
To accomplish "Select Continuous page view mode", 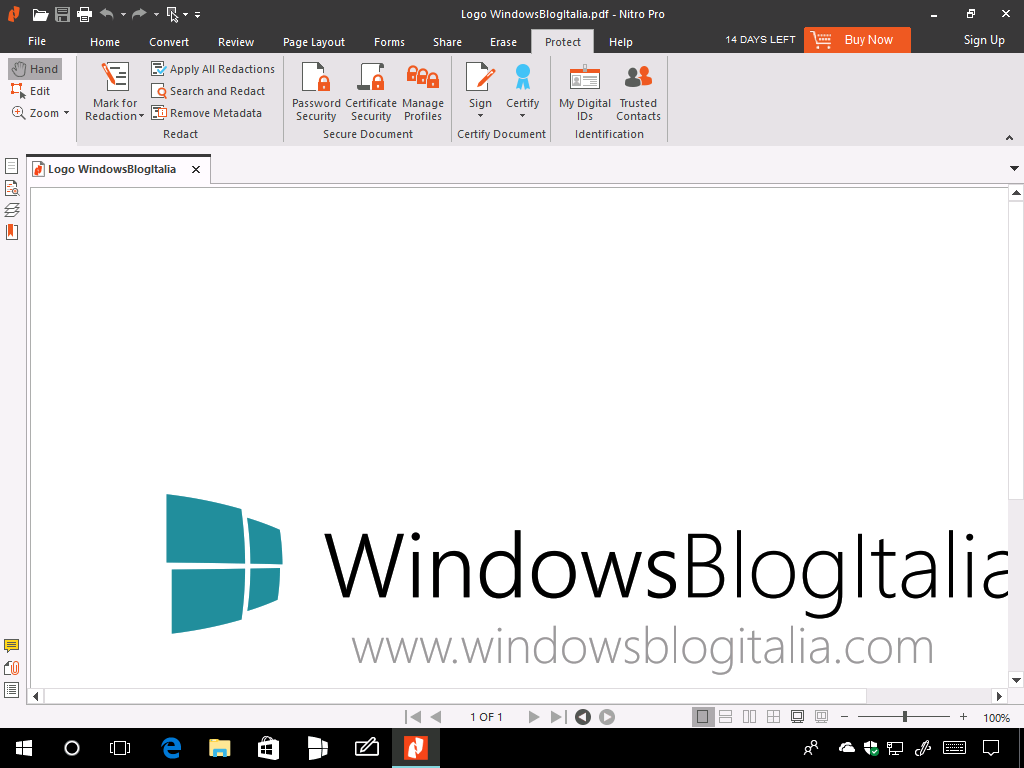I will pos(726,717).
